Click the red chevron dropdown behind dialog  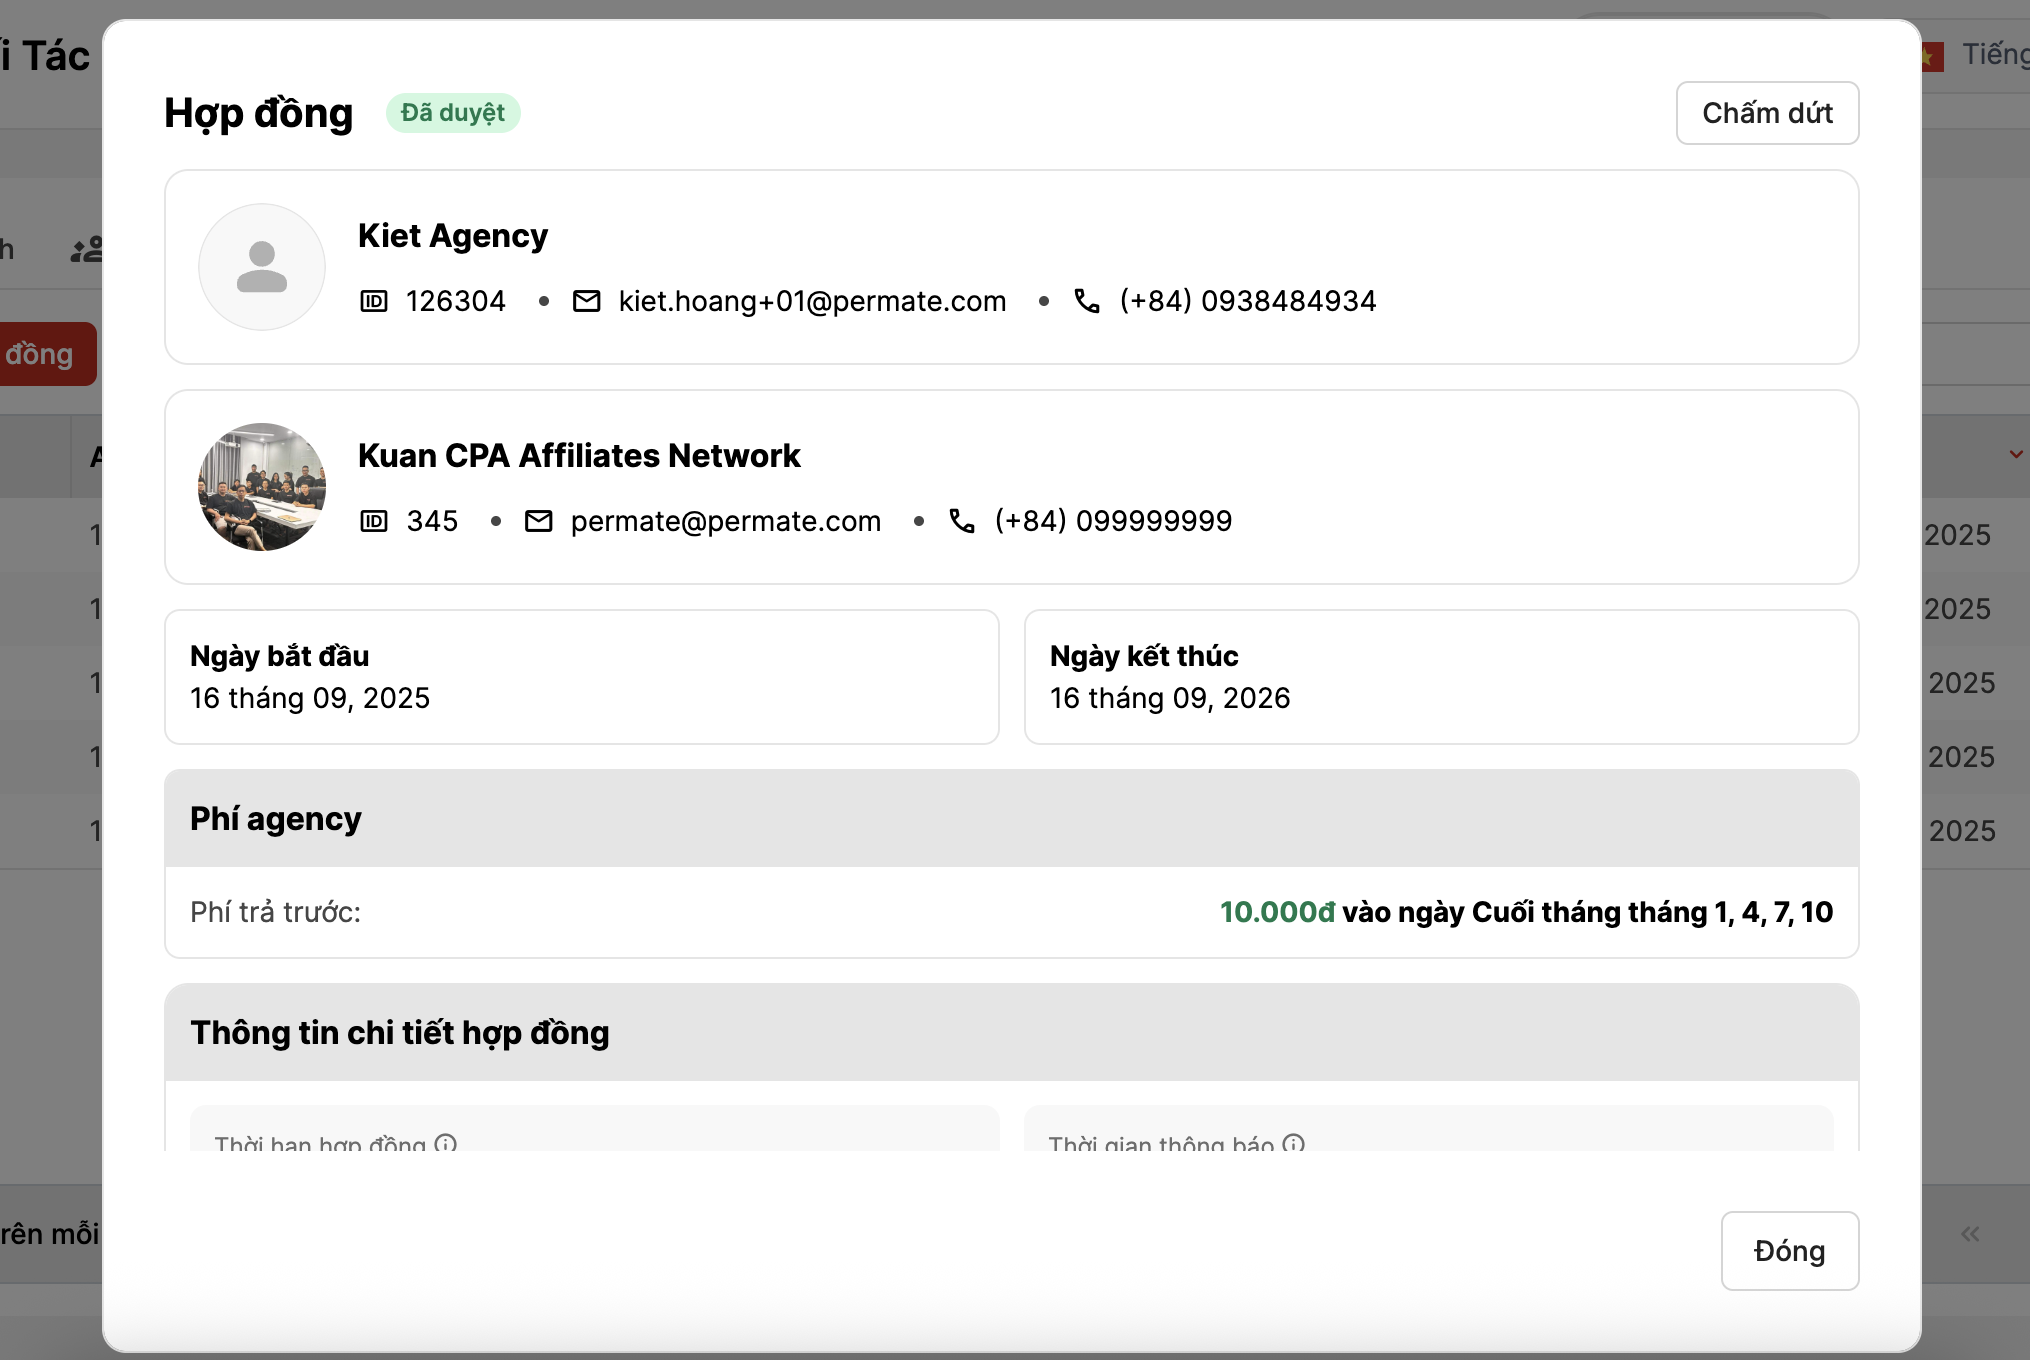(x=2015, y=455)
